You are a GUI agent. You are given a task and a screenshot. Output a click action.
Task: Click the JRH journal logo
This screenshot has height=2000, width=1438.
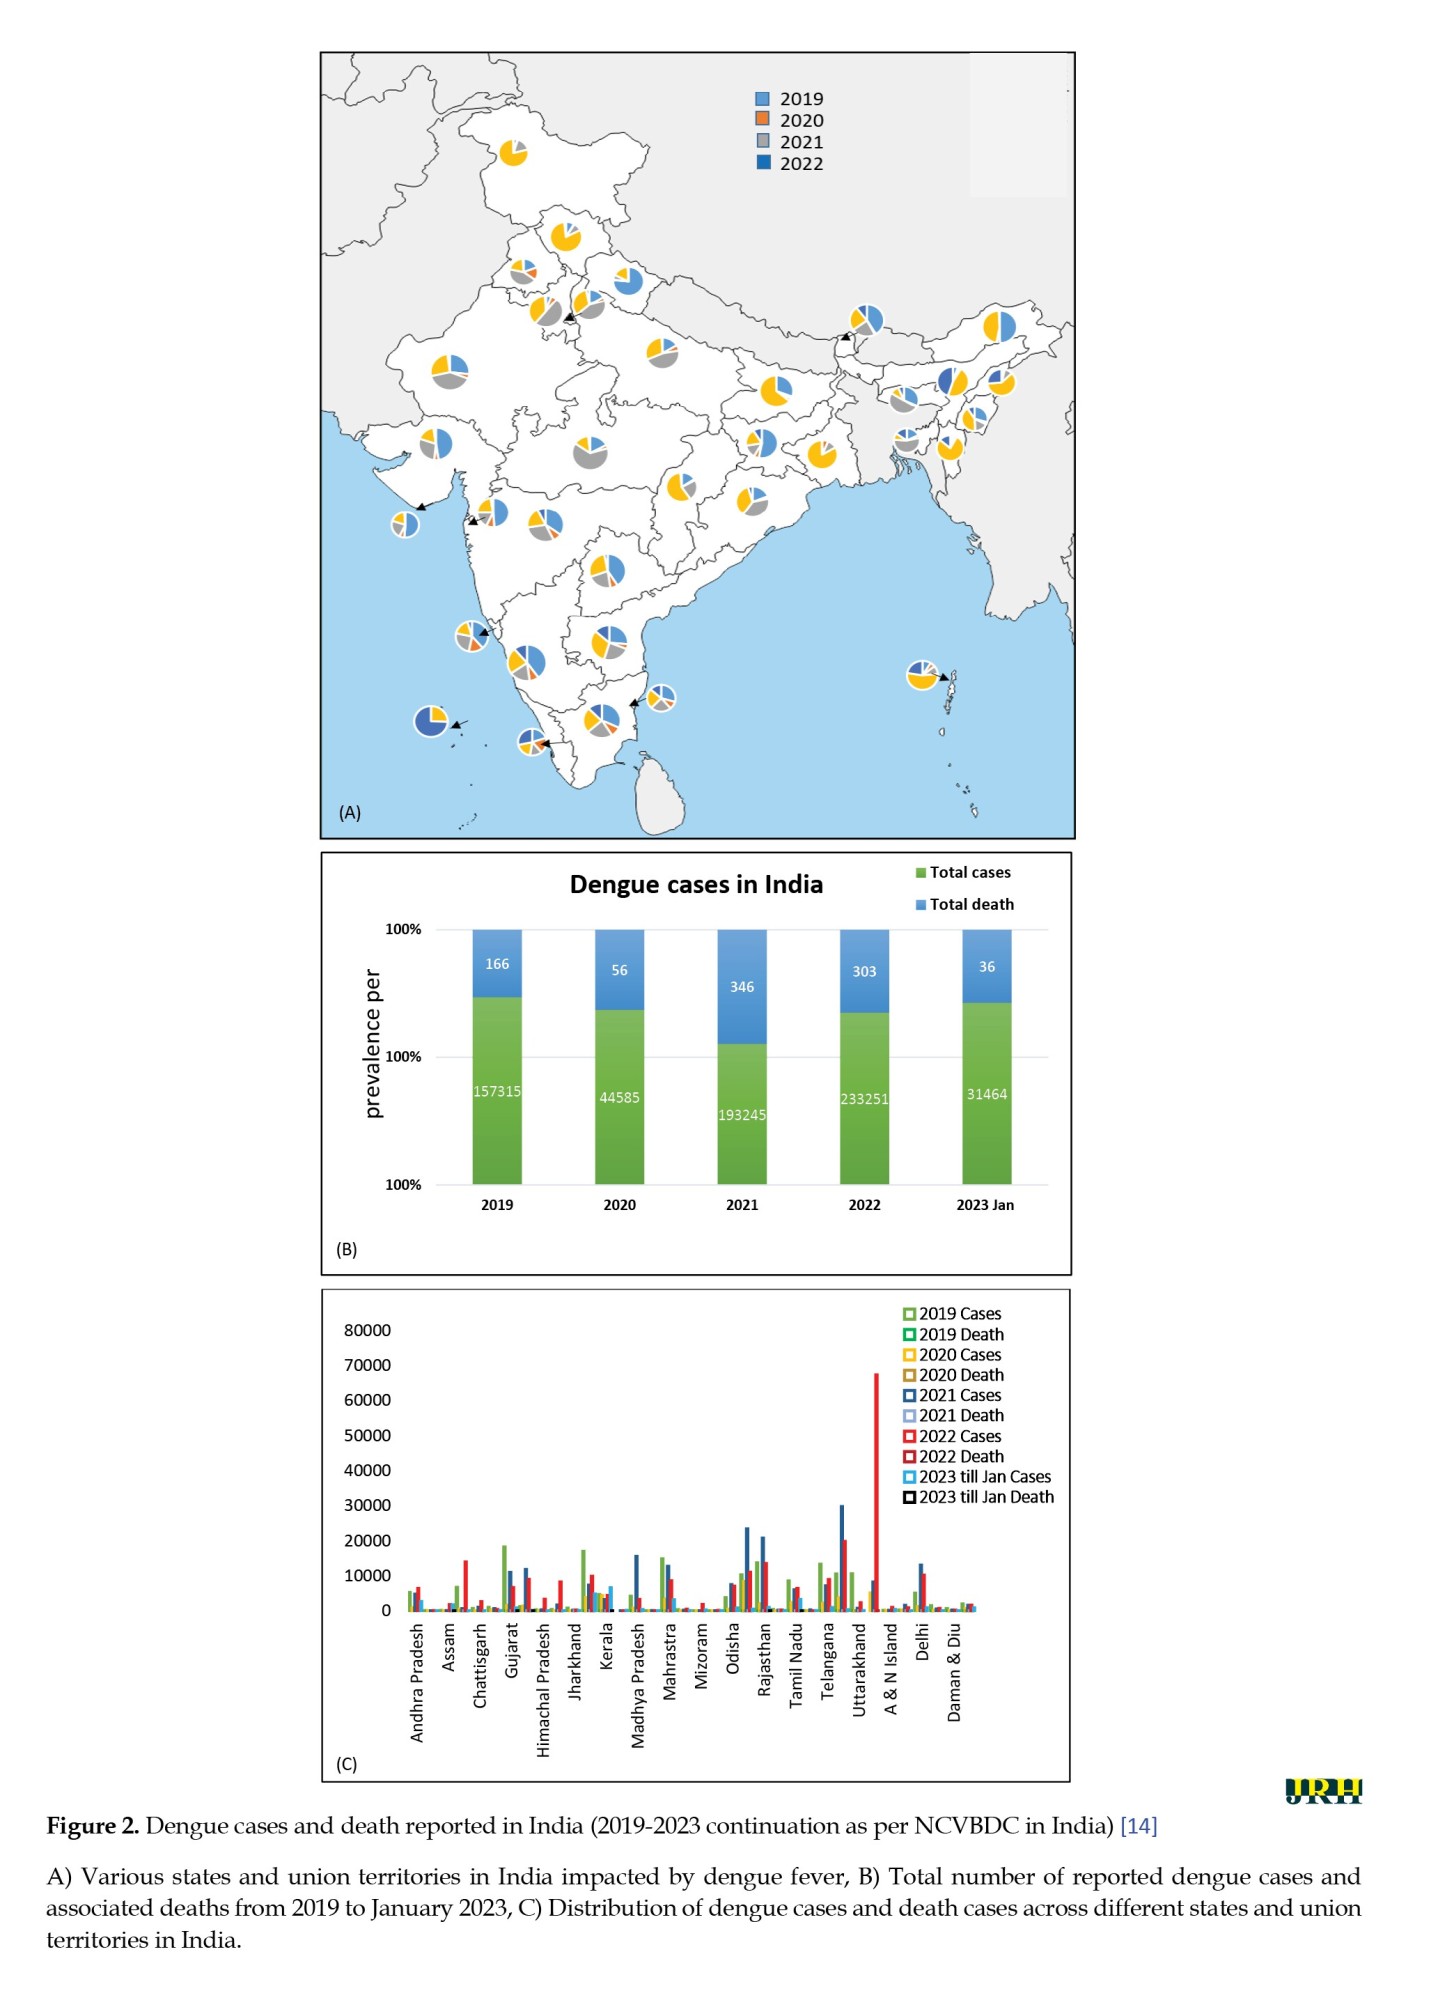1323,1790
